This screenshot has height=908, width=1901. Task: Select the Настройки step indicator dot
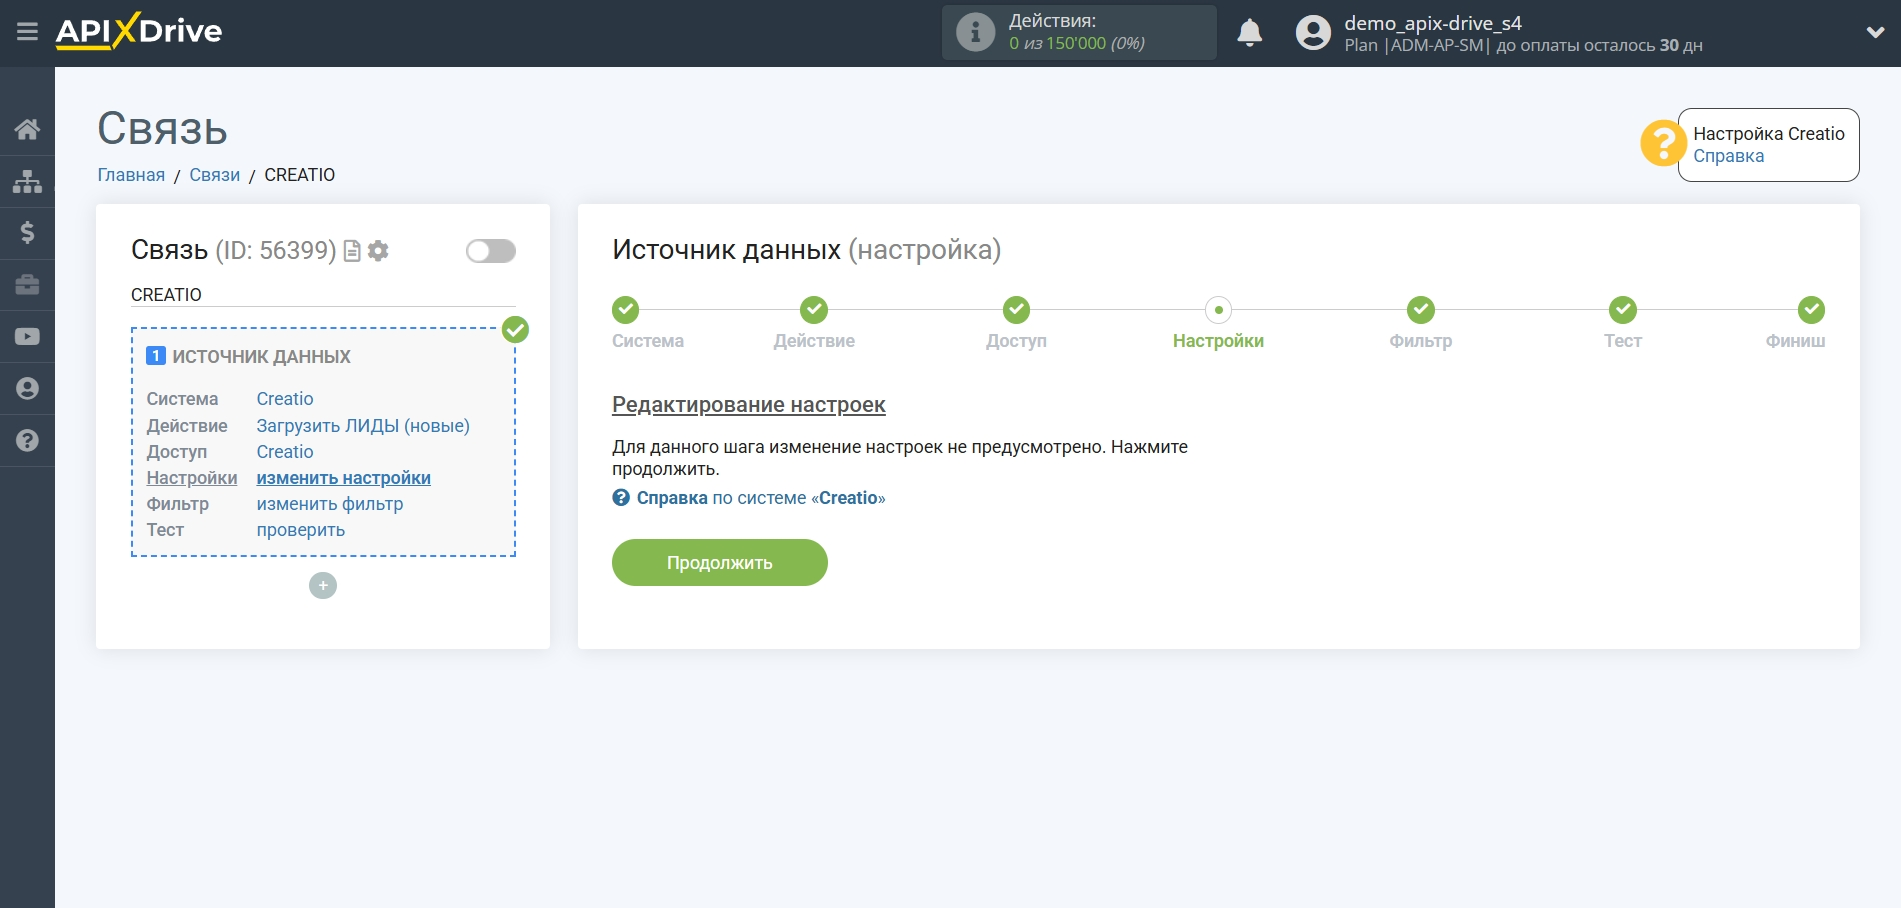coord(1217,310)
